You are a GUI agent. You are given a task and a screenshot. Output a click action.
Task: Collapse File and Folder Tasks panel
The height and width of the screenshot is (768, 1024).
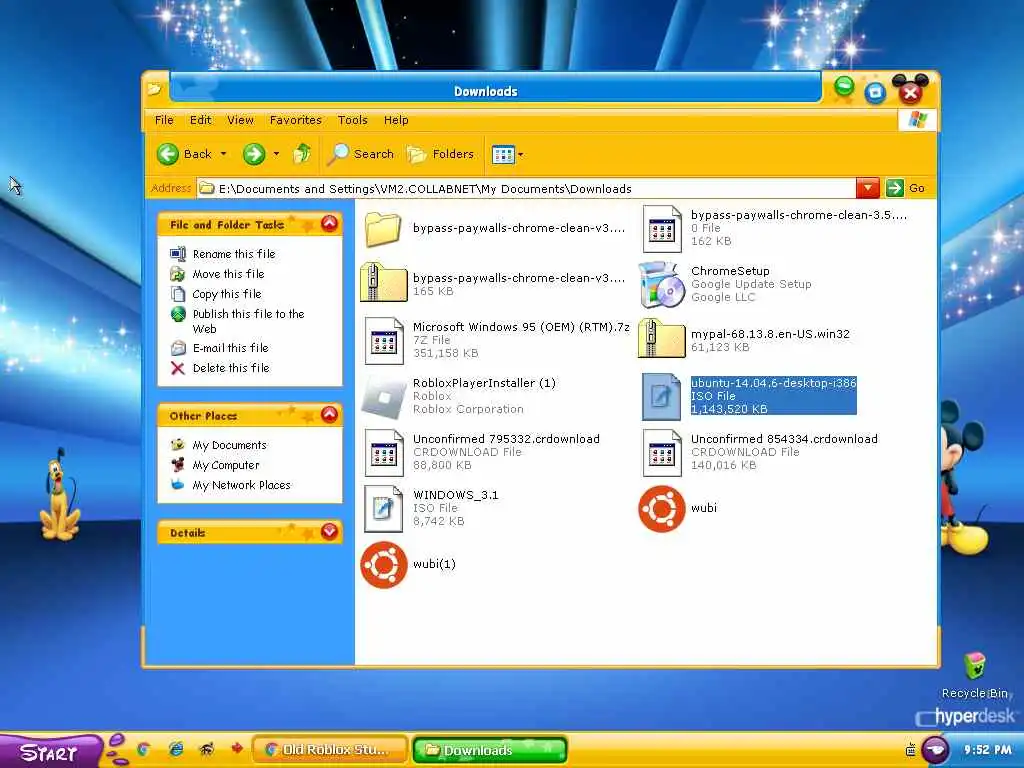329,224
